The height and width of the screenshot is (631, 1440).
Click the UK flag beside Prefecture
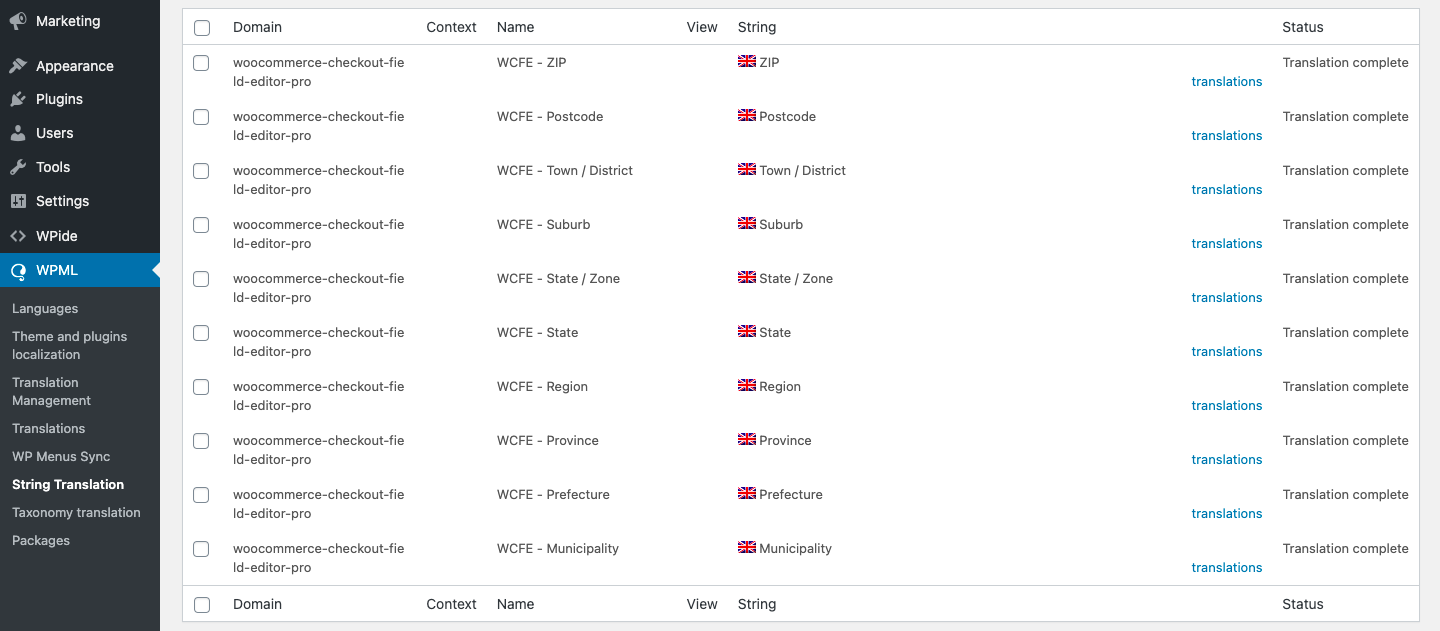click(x=746, y=494)
